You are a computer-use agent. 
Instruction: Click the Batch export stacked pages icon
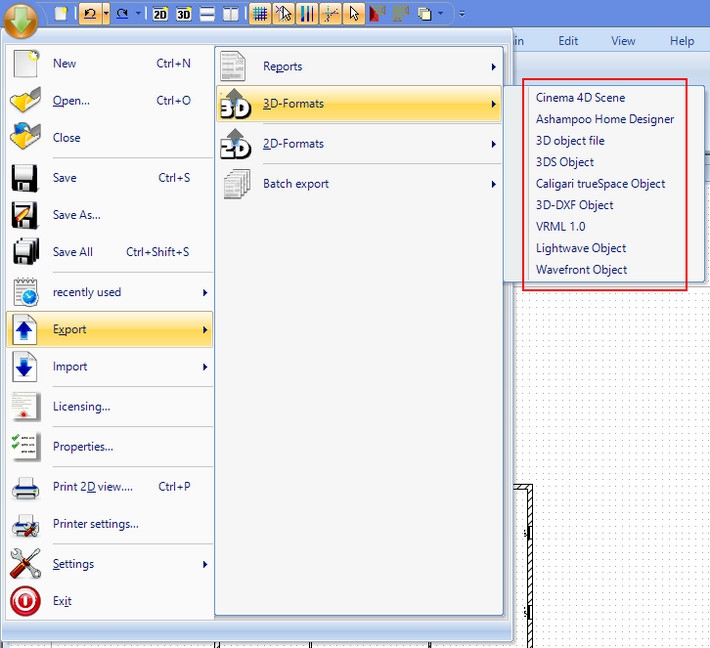237,184
